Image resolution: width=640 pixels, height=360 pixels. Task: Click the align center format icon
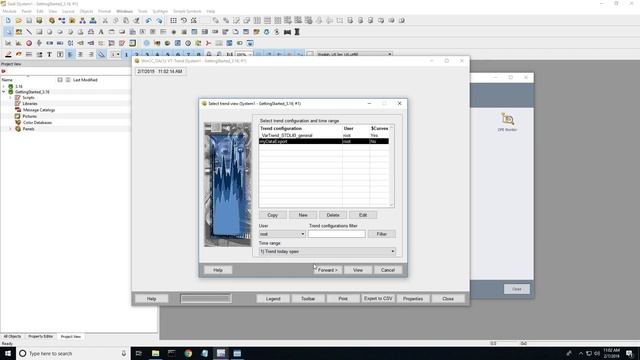click(x=80, y=54)
